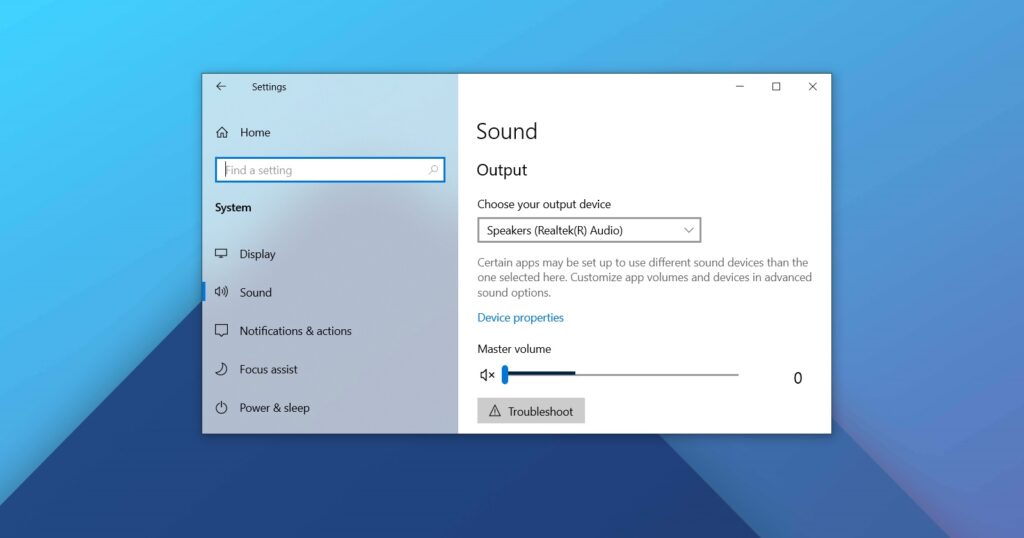Maximize the Settings window
Viewport: 1024px width, 538px height.
pyautogui.click(x=776, y=87)
